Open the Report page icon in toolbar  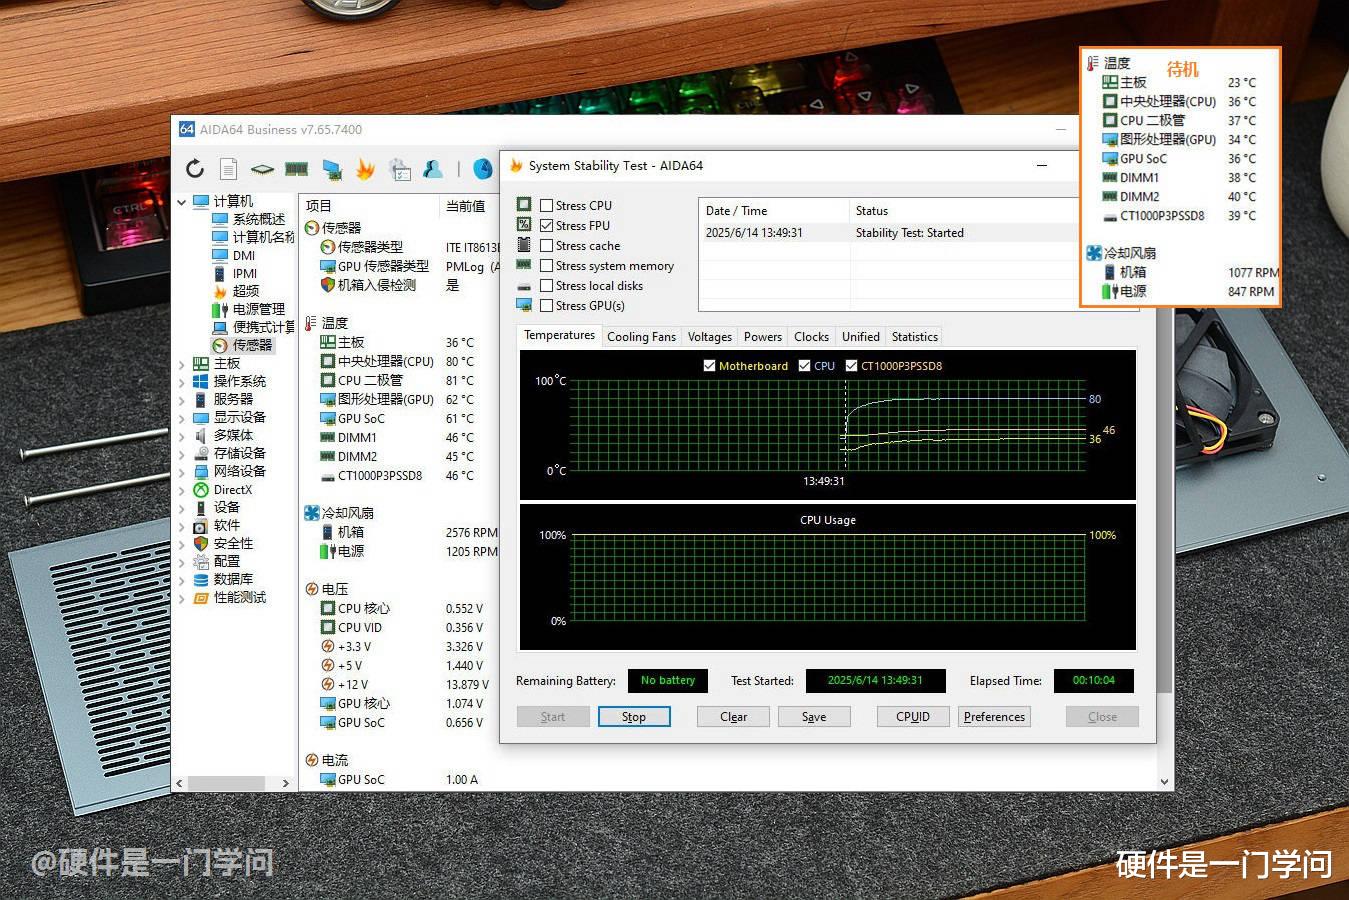(x=229, y=169)
